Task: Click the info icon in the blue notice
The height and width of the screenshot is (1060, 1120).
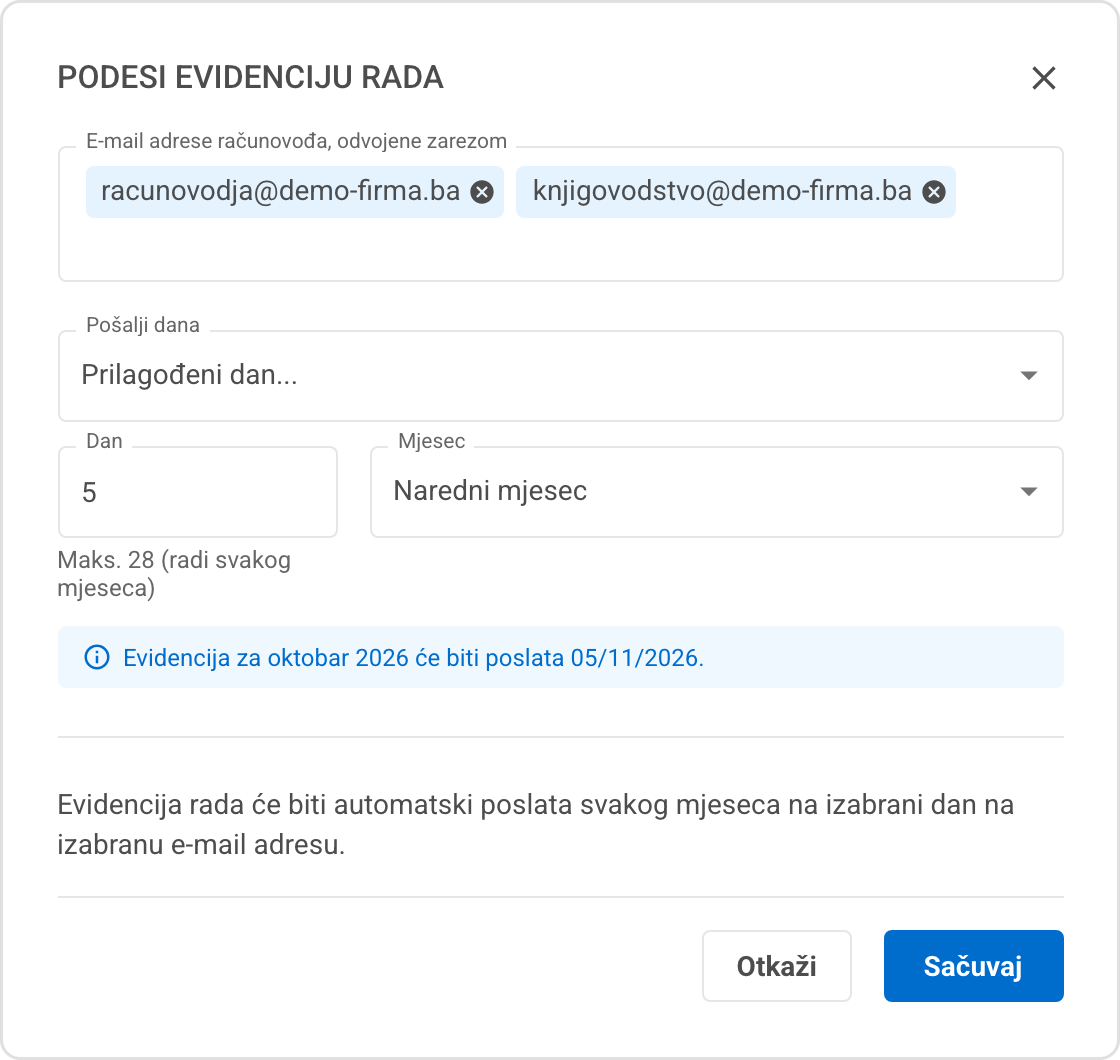Action: (x=97, y=657)
